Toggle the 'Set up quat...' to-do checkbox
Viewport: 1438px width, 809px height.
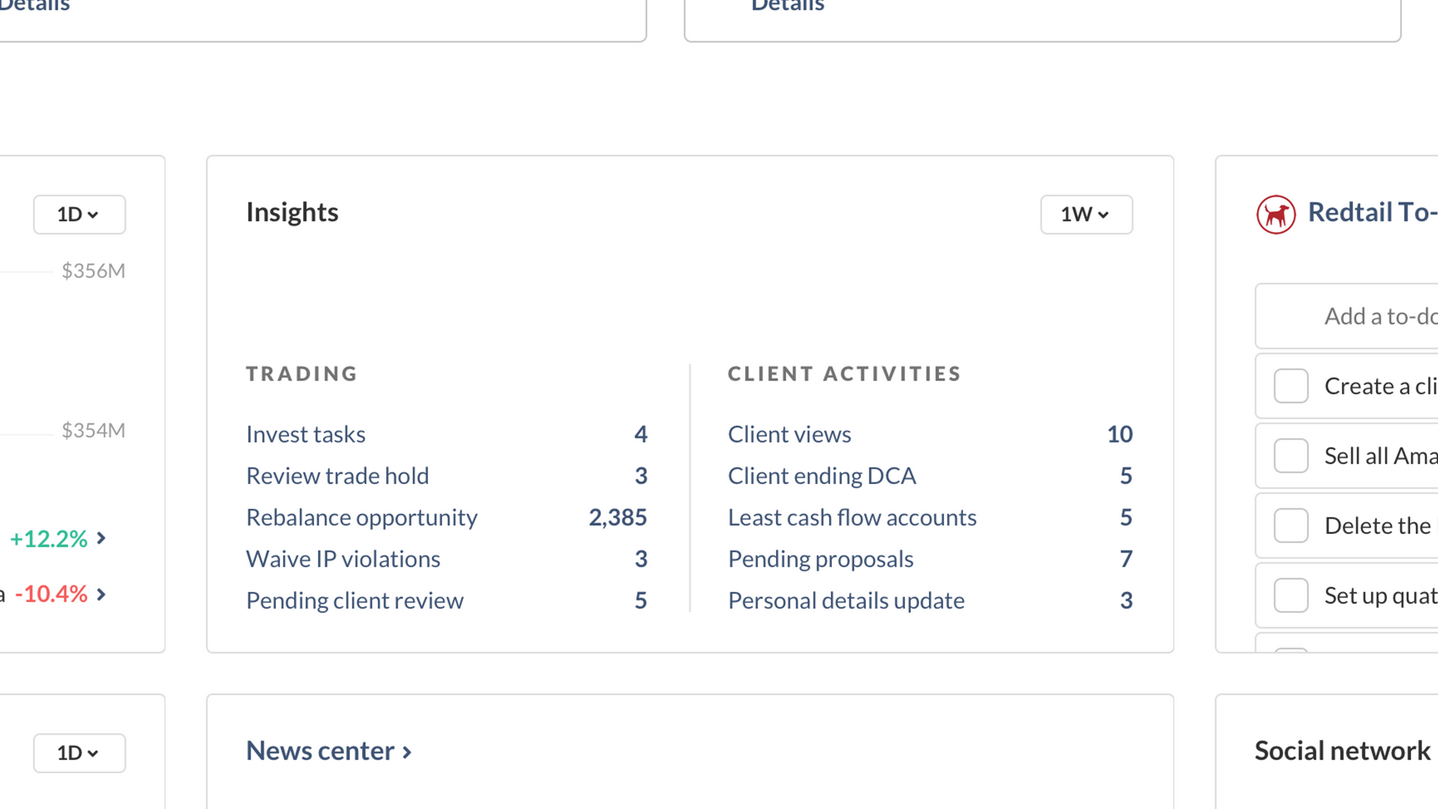click(1290, 596)
